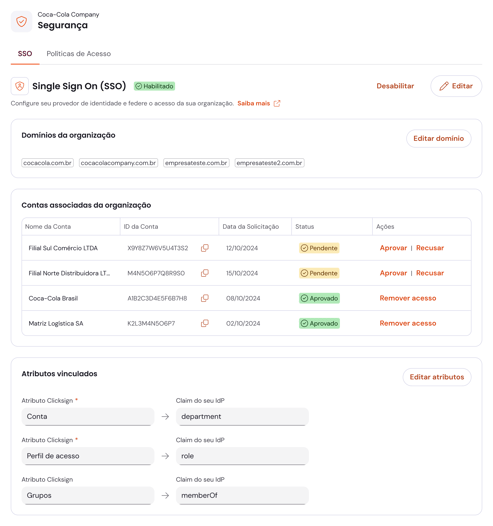Approve the Filial Norte Distribuidora account
Image resolution: width=493 pixels, height=526 pixels.
(x=393, y=273)
